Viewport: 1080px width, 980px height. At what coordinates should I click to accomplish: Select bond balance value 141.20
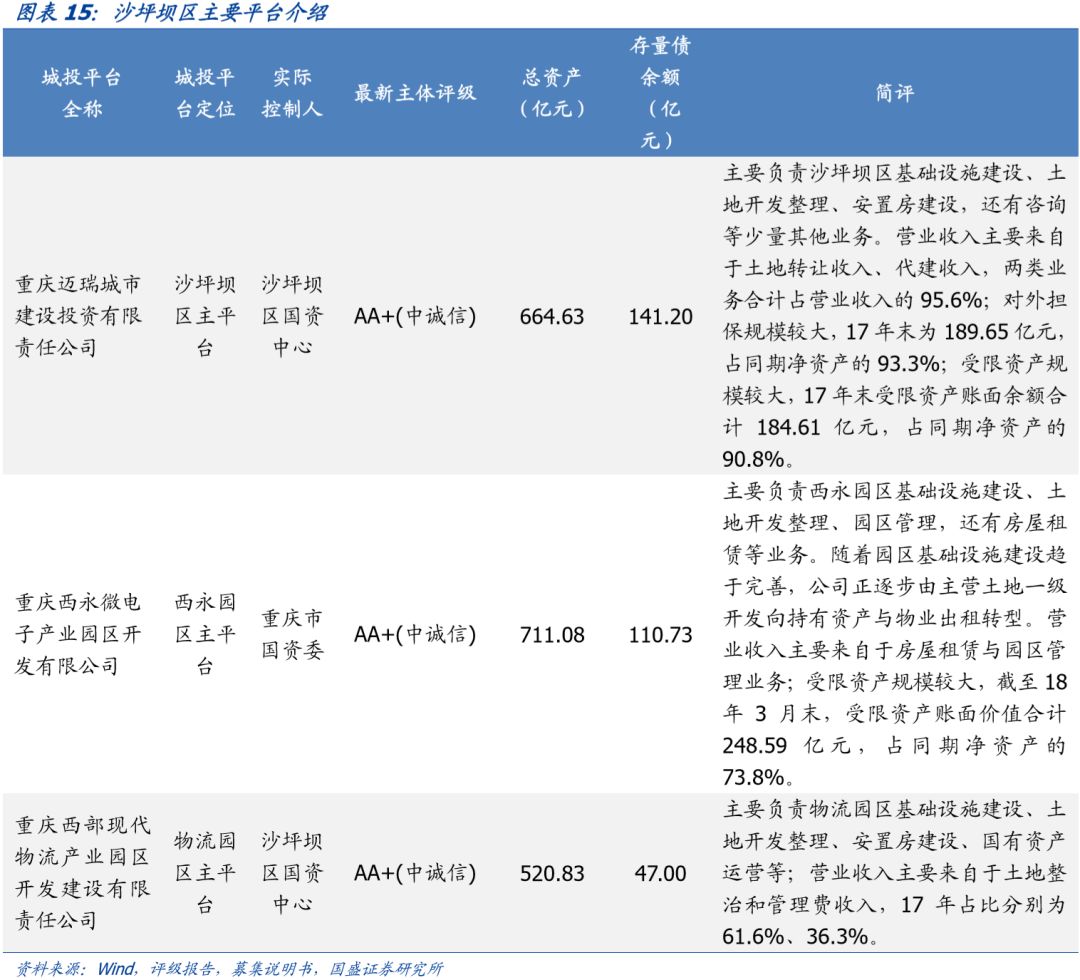click(x=660, y=317)
